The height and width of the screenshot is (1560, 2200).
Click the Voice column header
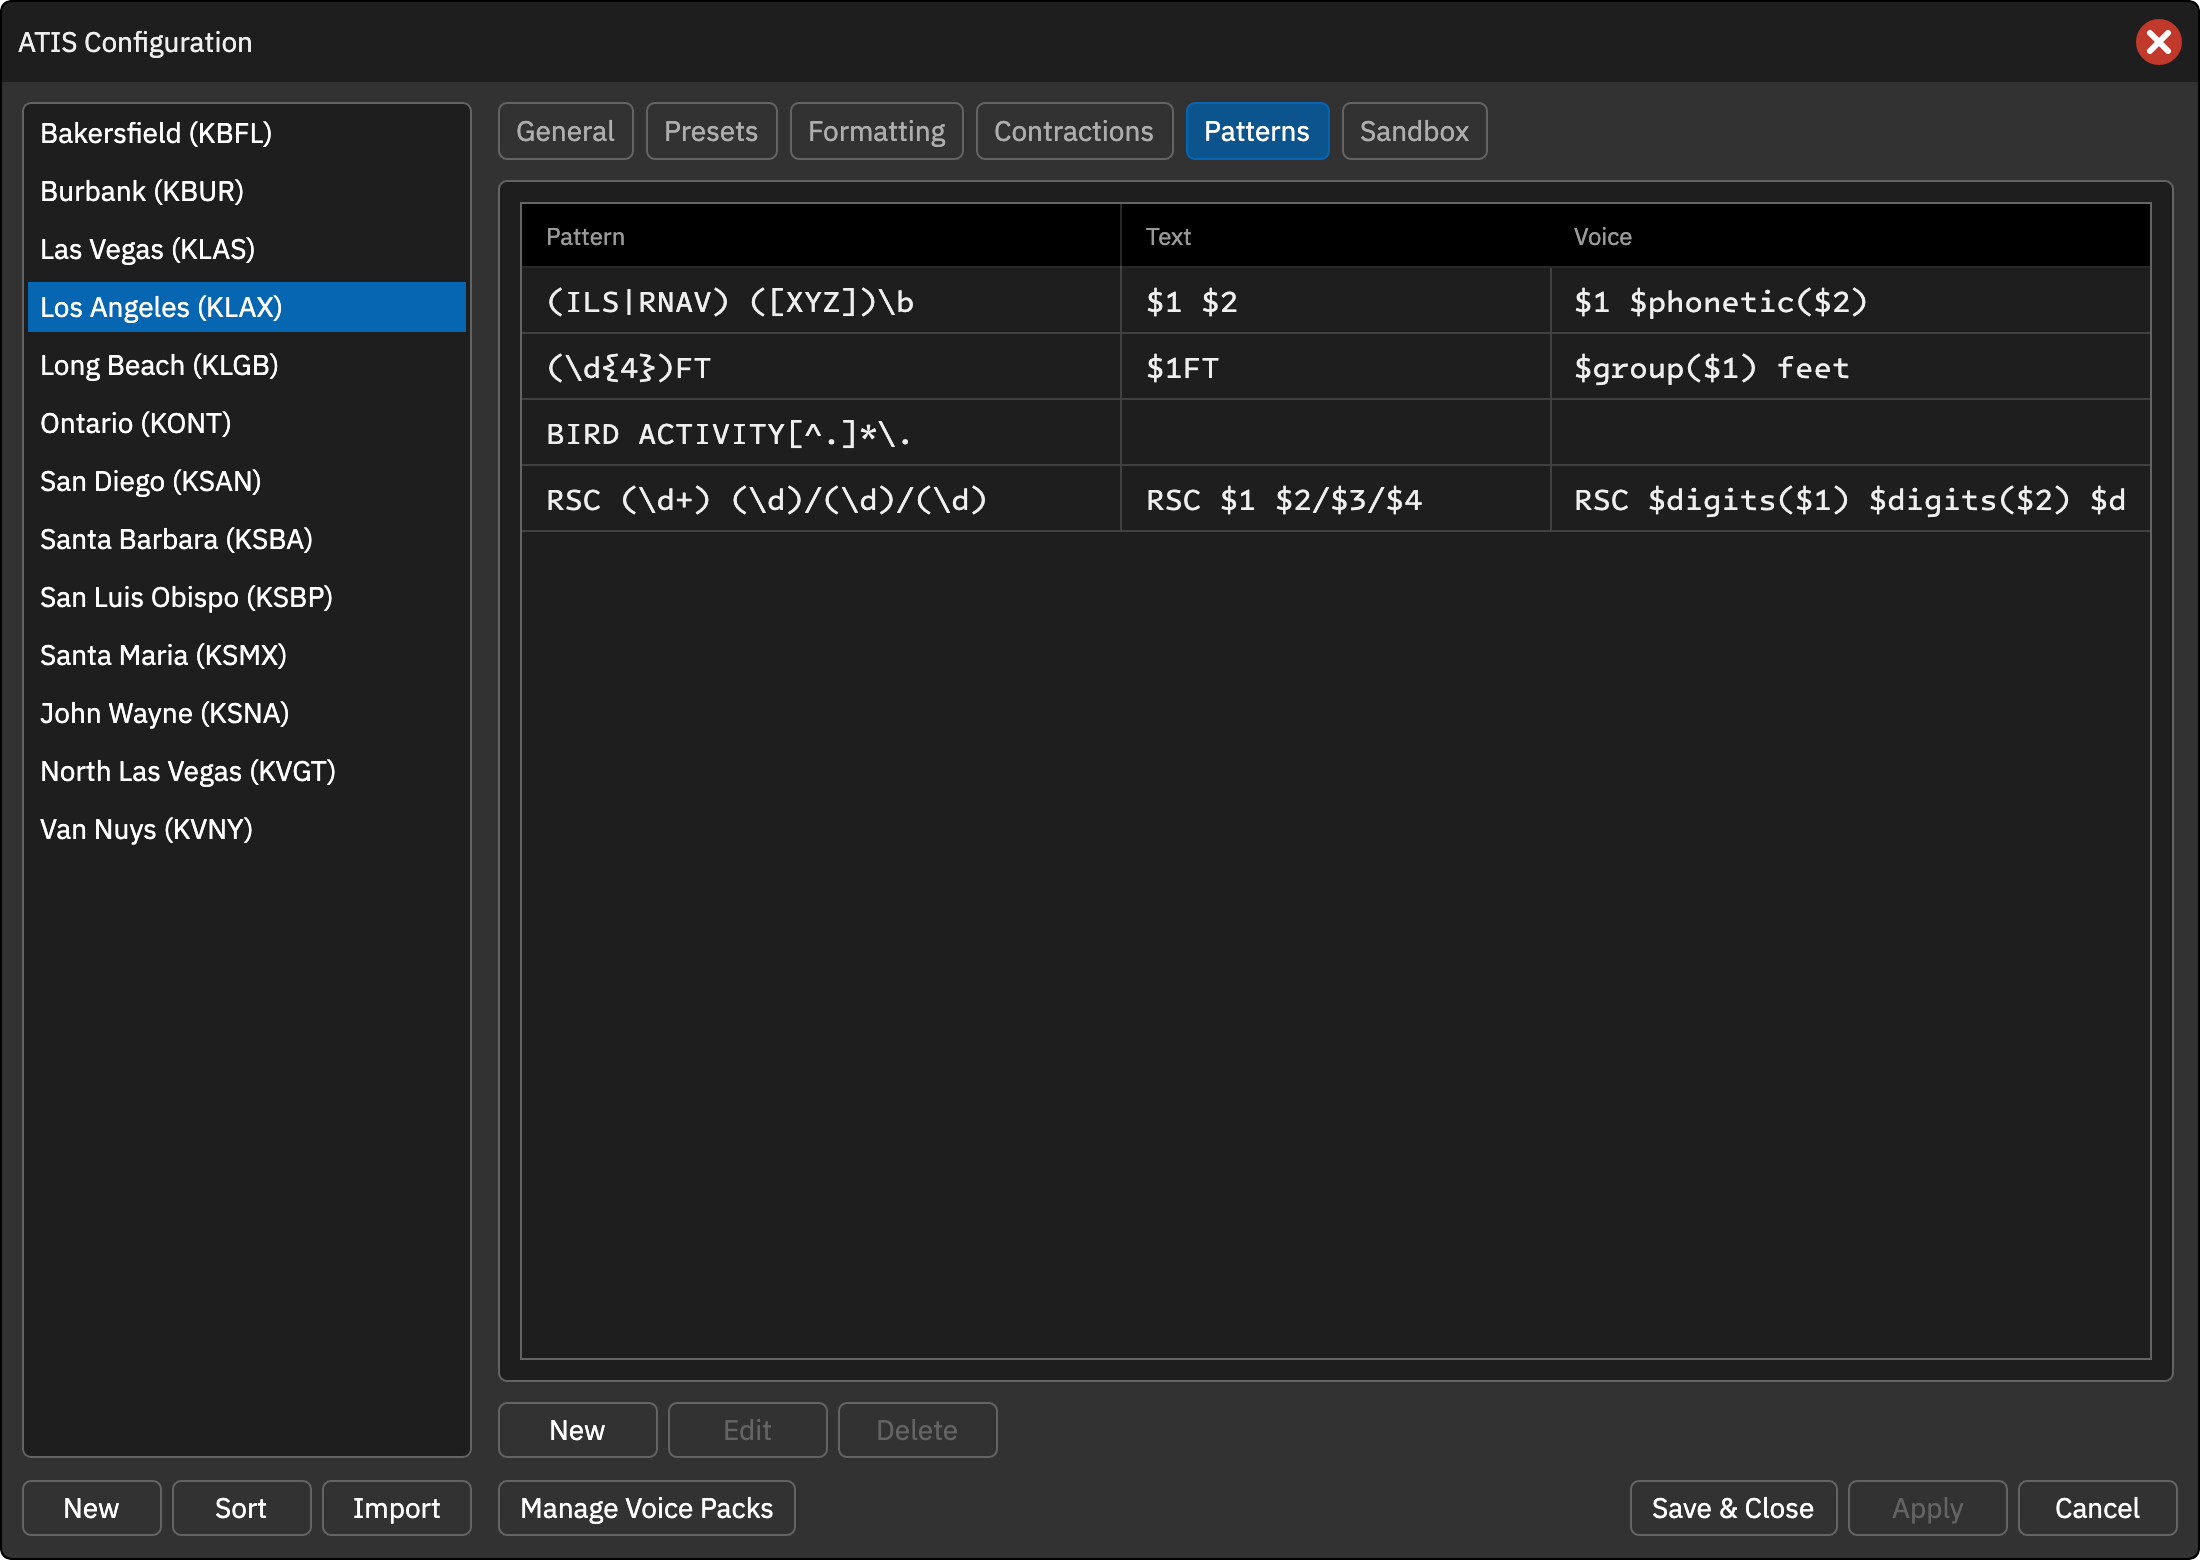click(1851, 236)
